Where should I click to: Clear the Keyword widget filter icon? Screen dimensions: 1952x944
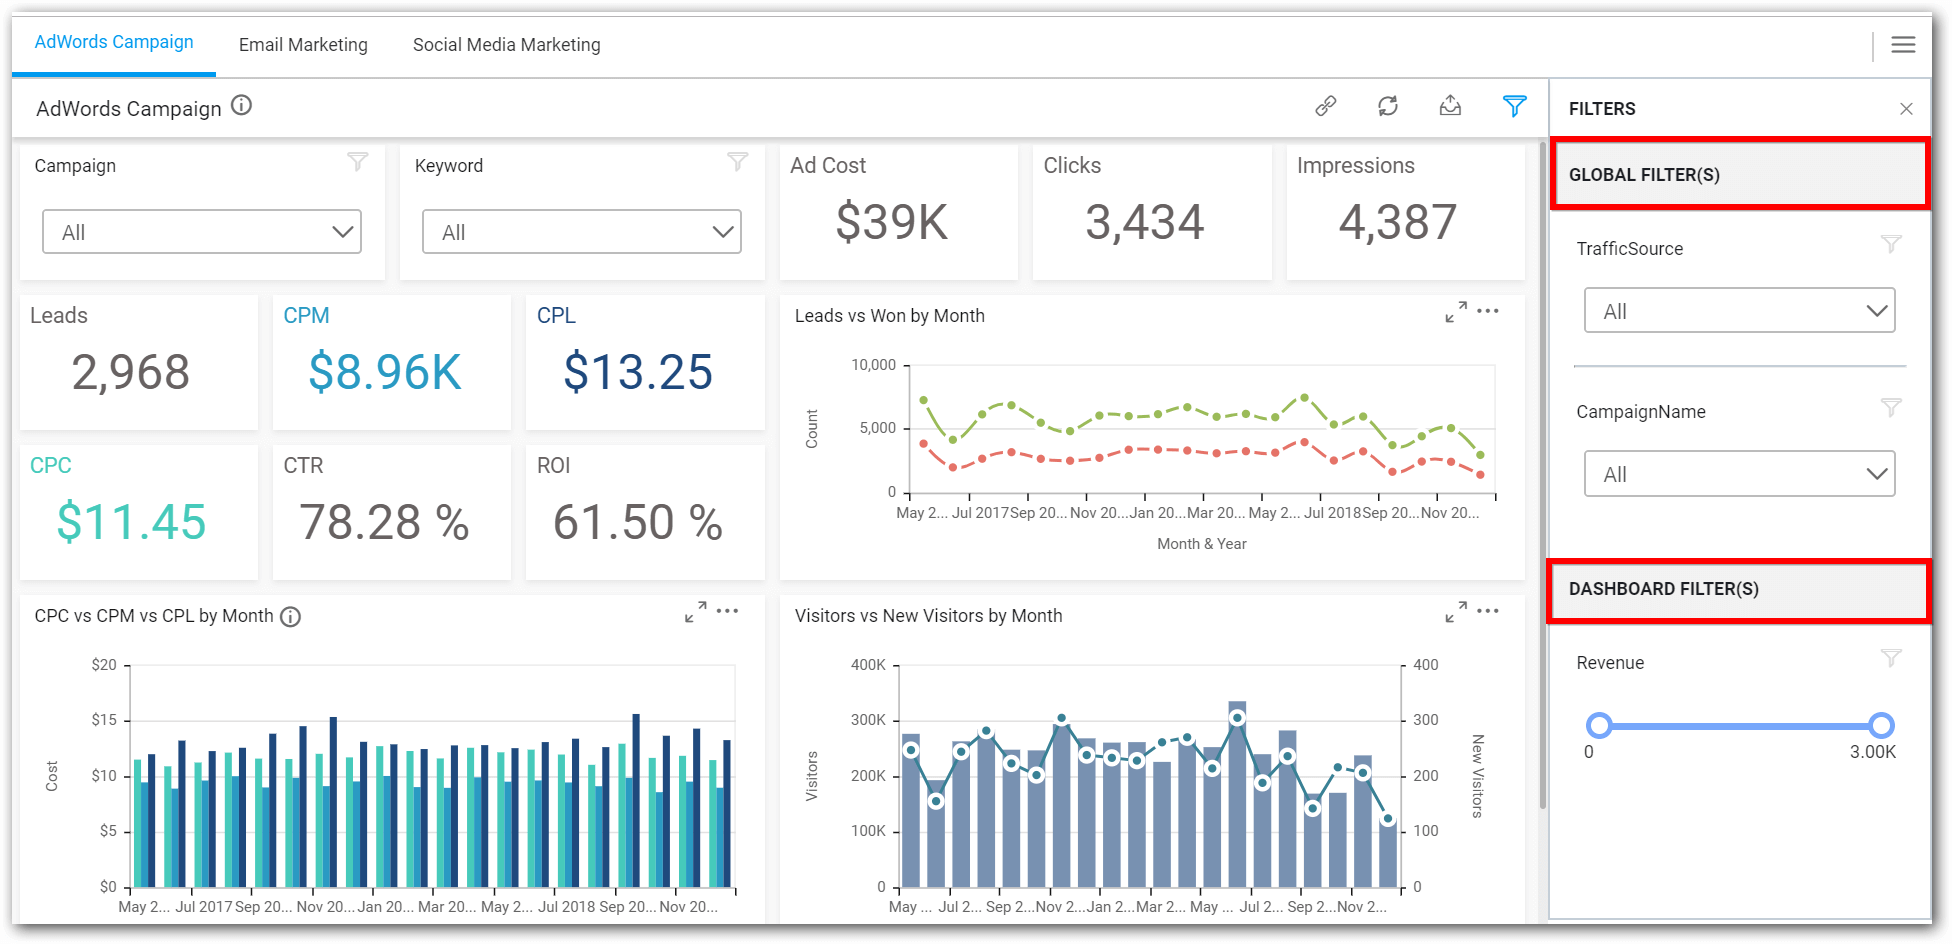coord(737,162)
